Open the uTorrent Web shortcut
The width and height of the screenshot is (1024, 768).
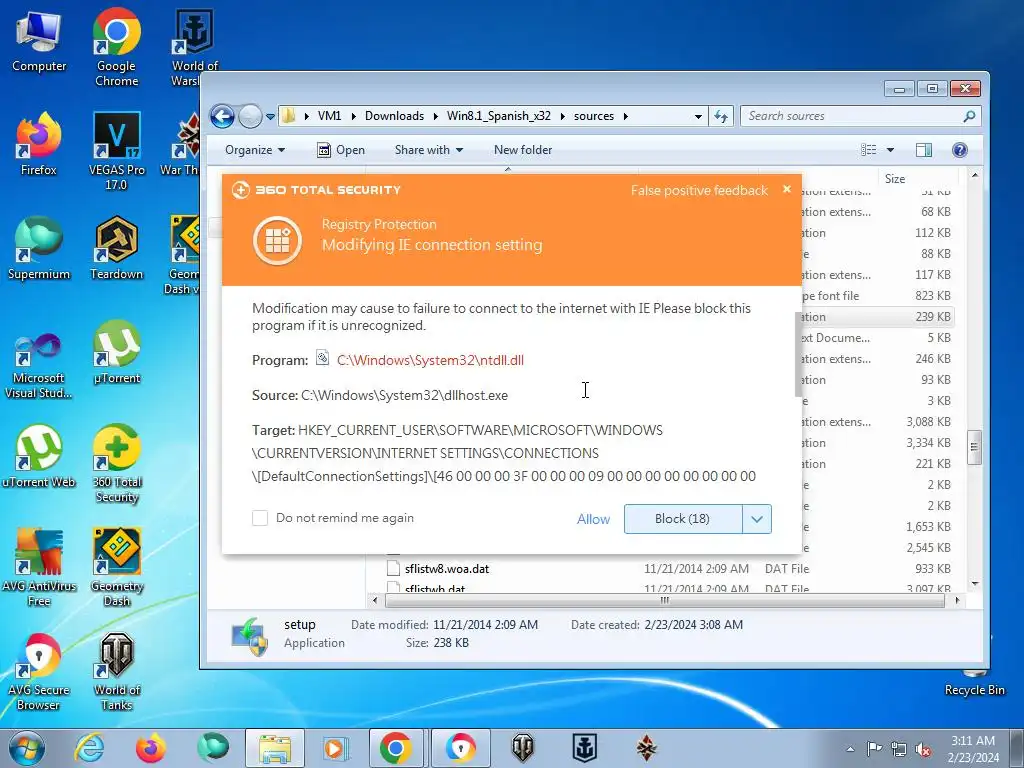[39, 457]
